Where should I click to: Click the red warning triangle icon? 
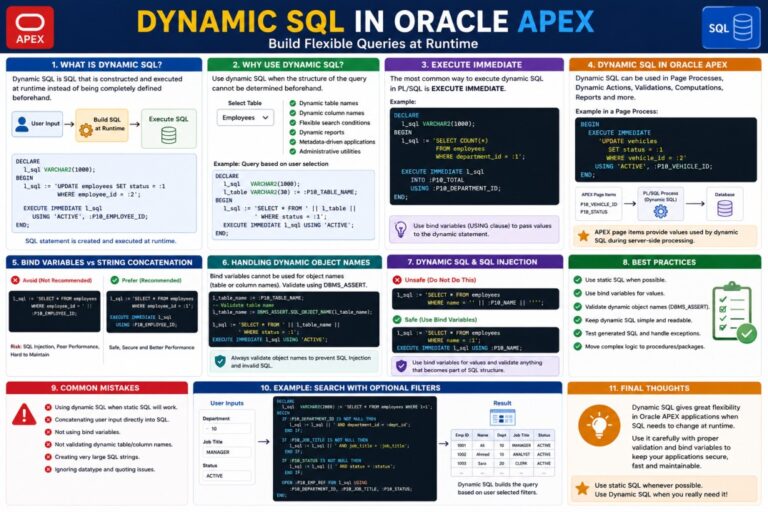24,414
